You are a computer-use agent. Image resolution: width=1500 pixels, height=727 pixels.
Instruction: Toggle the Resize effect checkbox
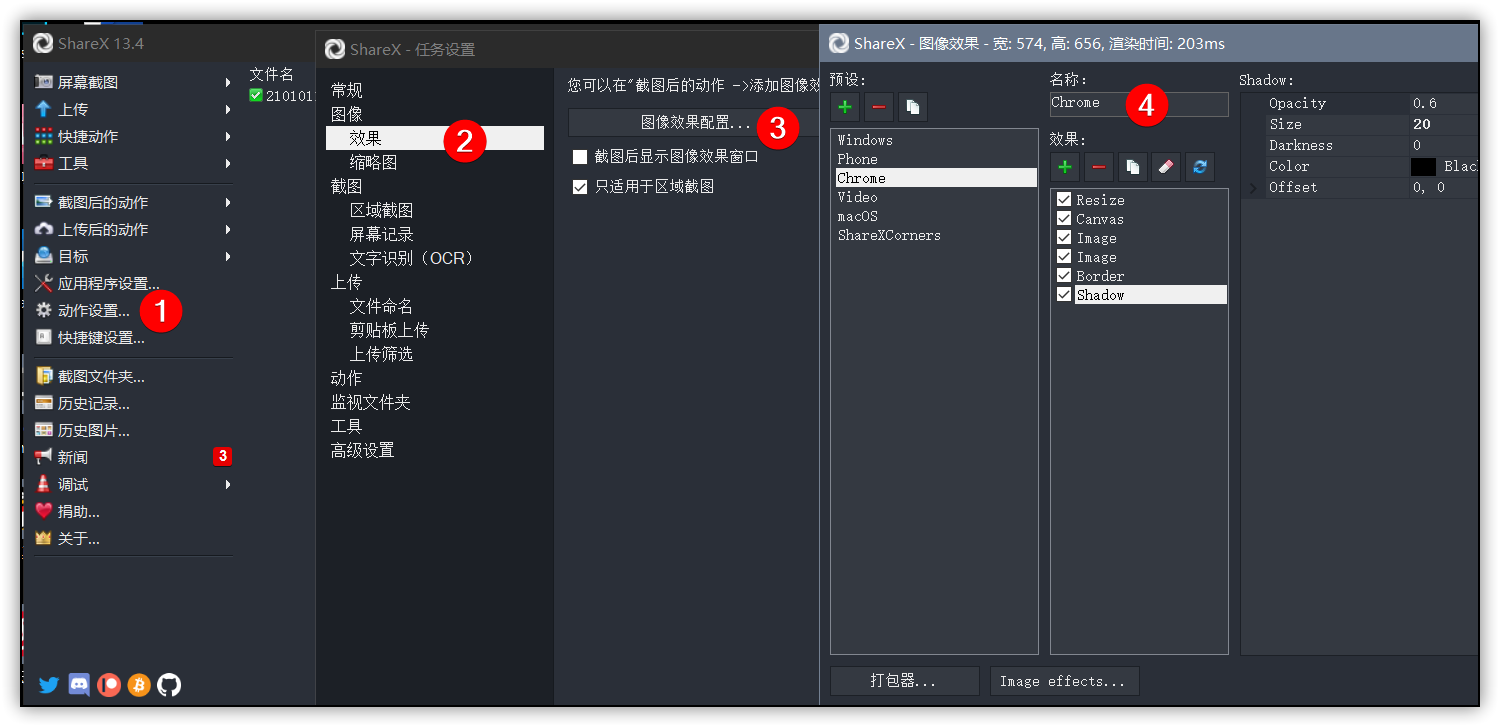coord(1064,199)
